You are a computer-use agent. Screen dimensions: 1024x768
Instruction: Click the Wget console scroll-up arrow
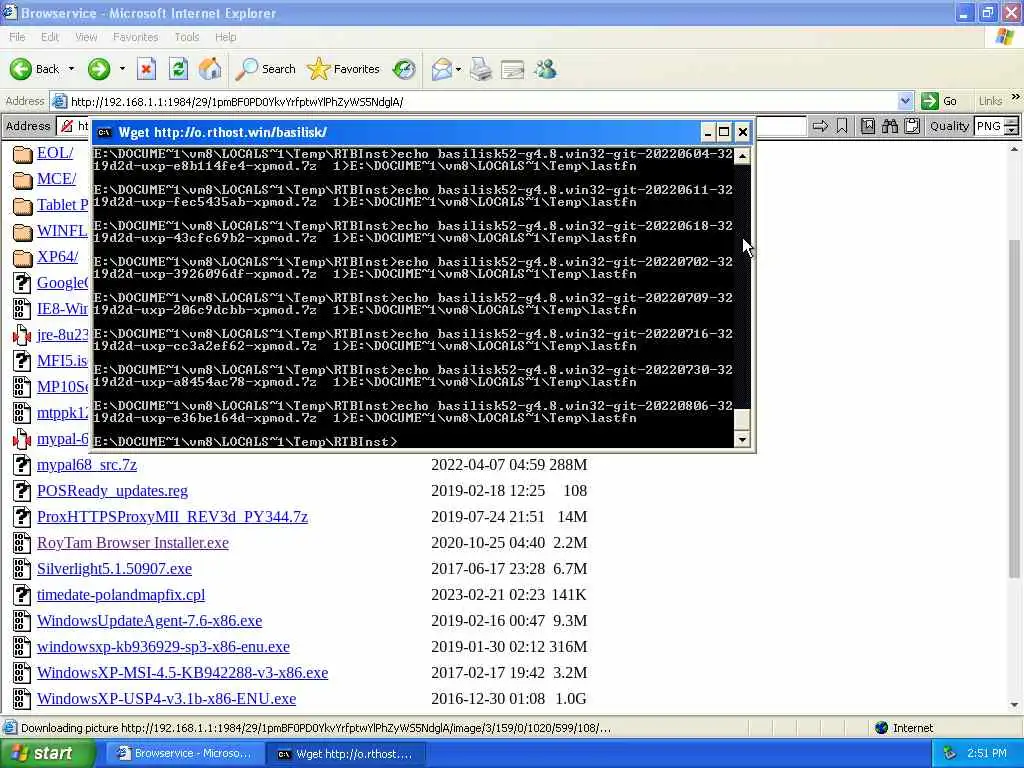pyautogui.click(x=743, y=155)
